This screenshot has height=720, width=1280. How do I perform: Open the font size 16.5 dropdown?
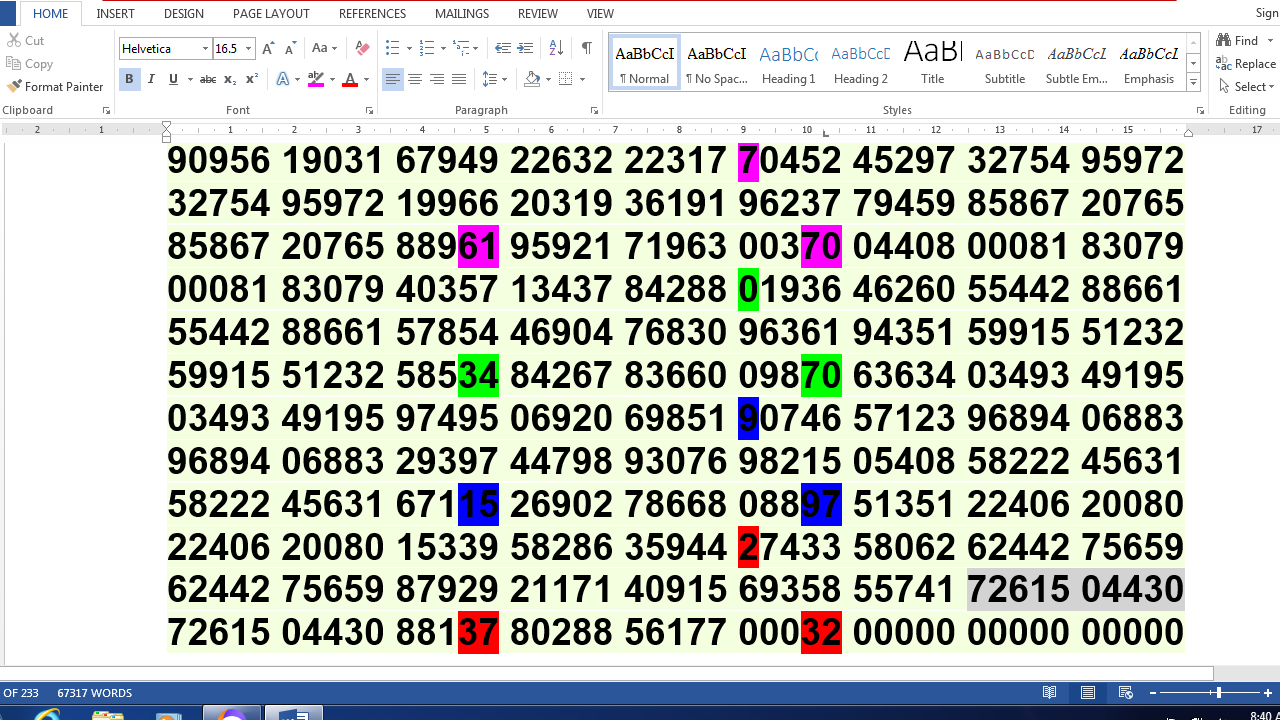point(248,48)
